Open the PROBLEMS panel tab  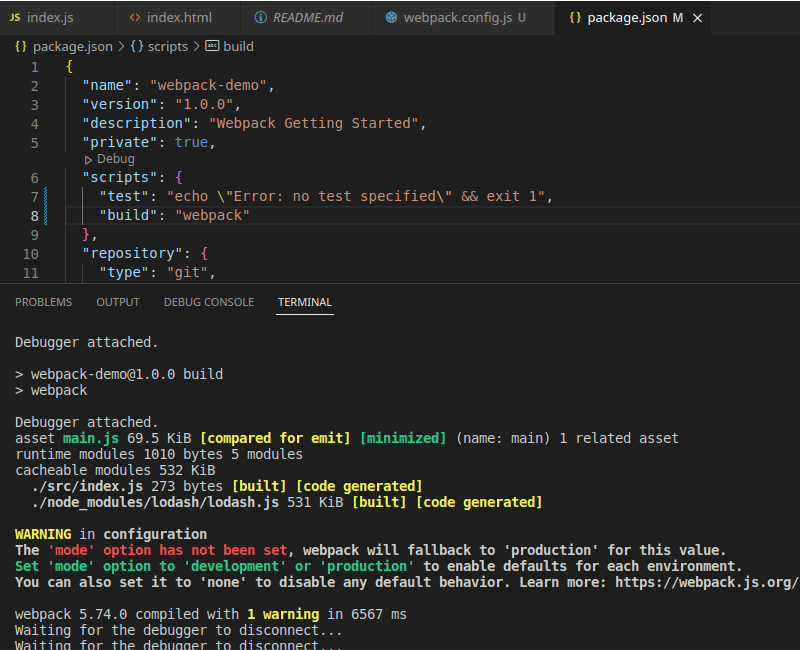[x=43, y=302]
